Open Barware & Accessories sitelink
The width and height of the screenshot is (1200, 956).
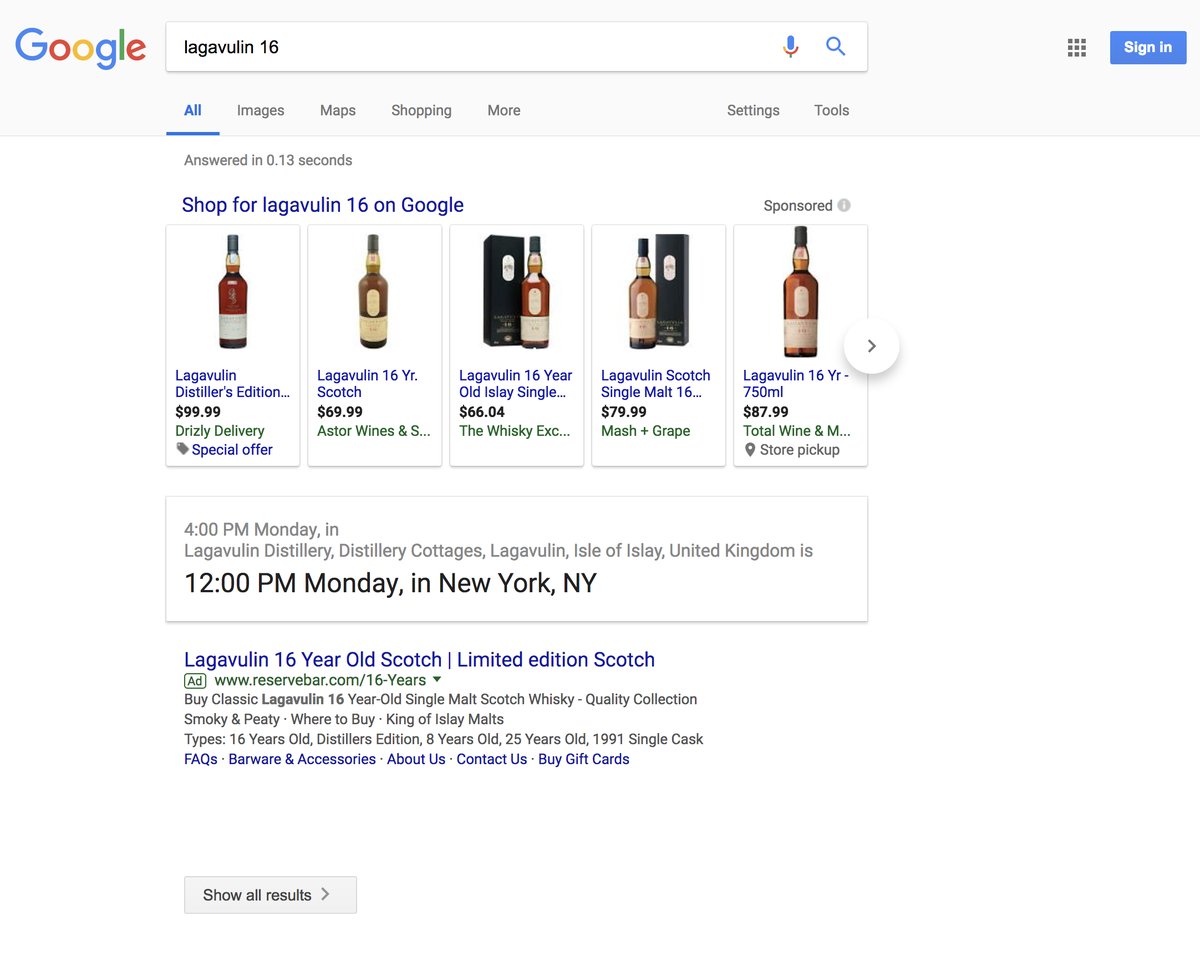click(x=302, y=759)
